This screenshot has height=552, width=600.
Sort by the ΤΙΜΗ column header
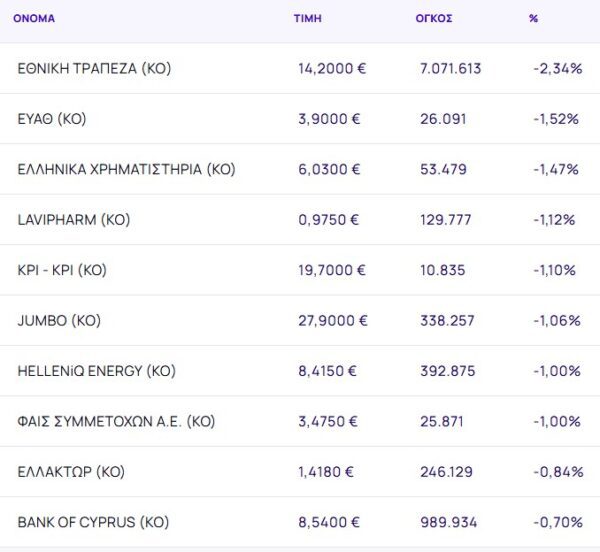[x=307, y=18]
